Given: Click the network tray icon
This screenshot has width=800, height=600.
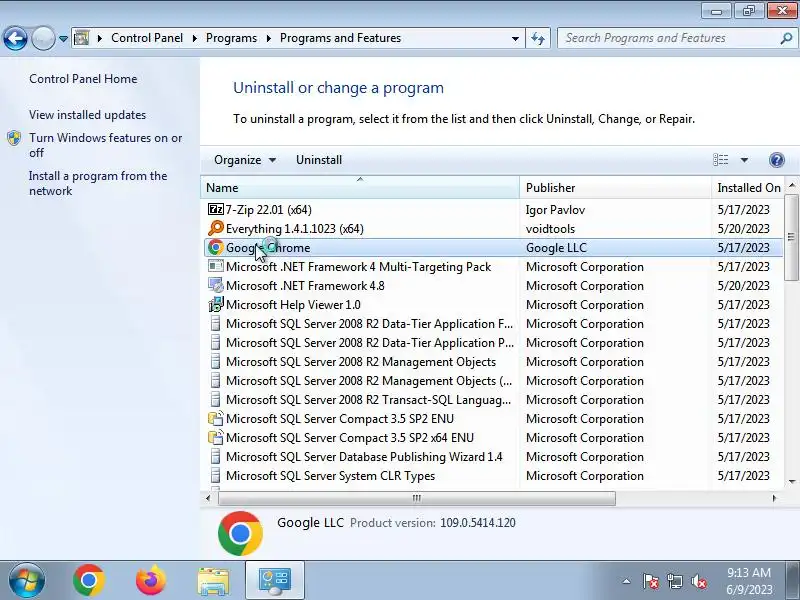Looking at the screenshot, I should coord(675,581).
